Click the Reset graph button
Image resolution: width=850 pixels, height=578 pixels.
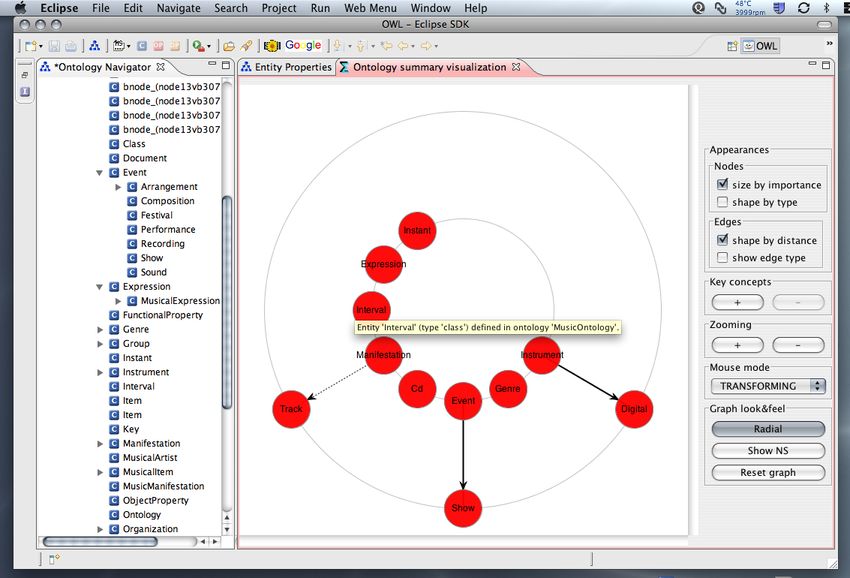[768, 472]
